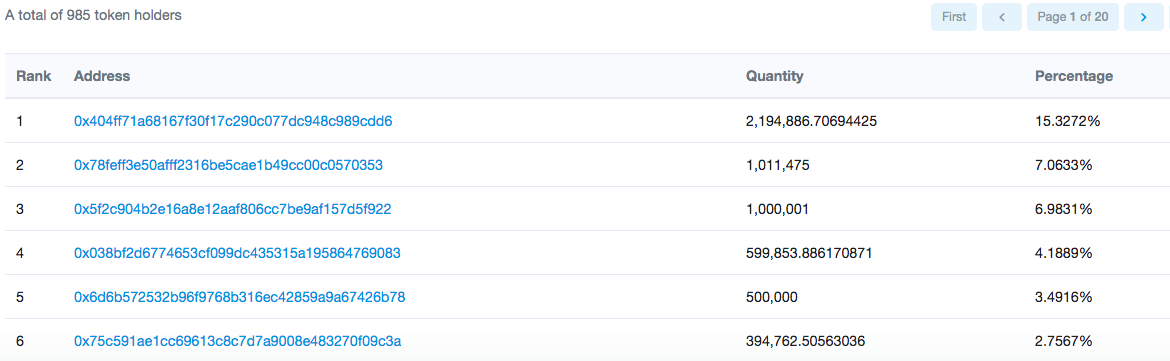Click the total of 985 token holders text
The width and height of the screenshot is (1170, 361).
coord(93,15)
